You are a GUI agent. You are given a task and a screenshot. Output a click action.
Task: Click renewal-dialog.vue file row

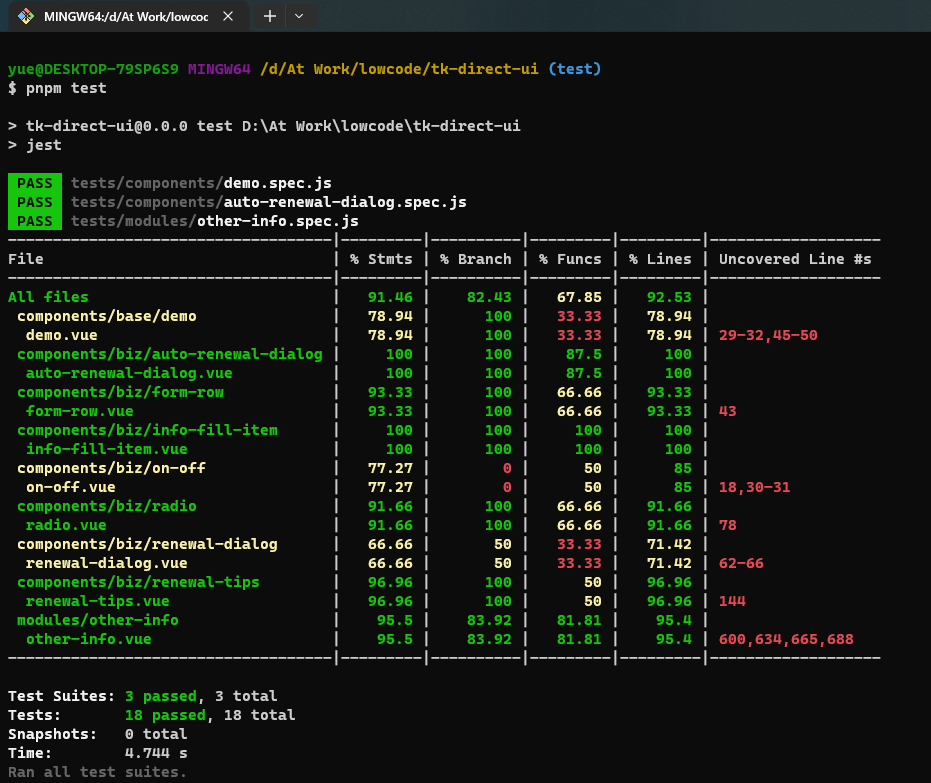pyautogui.click(x=107, y=563)
